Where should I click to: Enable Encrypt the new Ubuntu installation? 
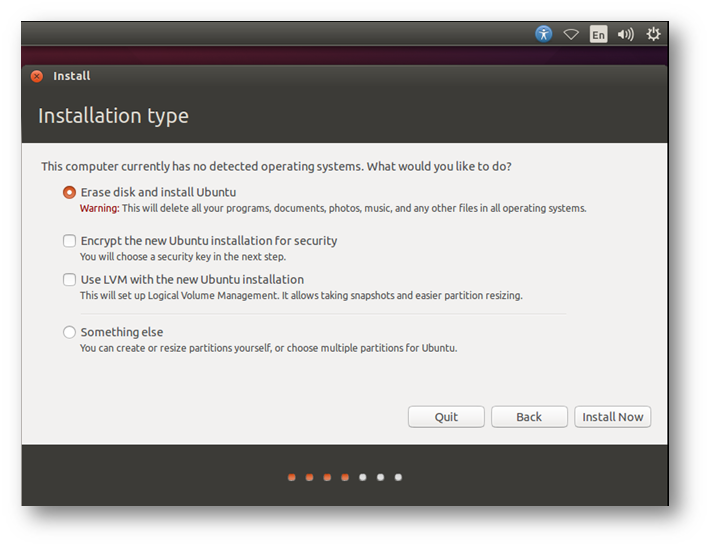click(x=69, y=241)
